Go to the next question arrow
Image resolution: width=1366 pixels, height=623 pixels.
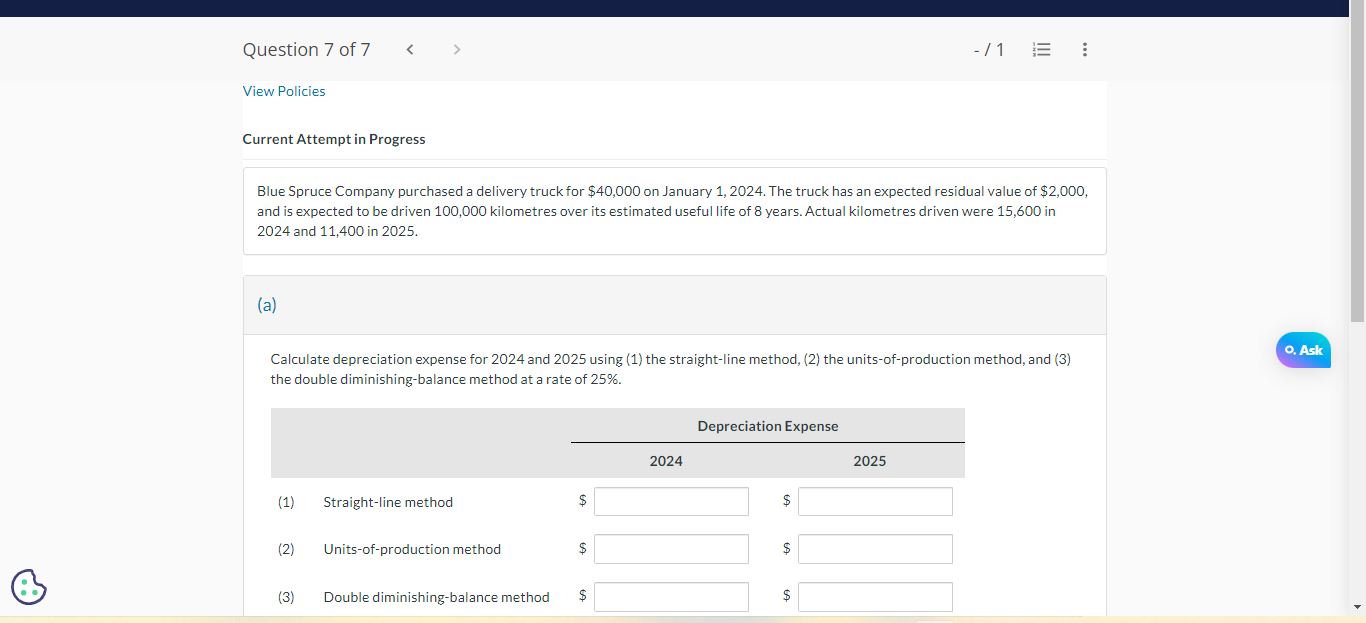click(x=457, y=49)
